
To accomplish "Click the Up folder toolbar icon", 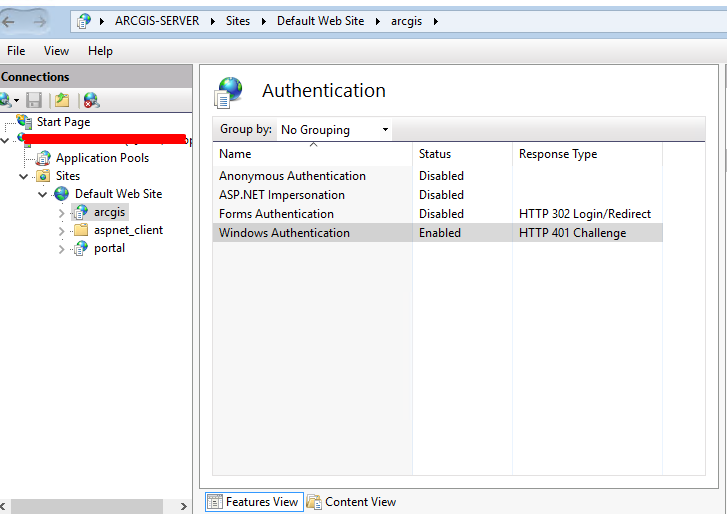I will [62, 100].
